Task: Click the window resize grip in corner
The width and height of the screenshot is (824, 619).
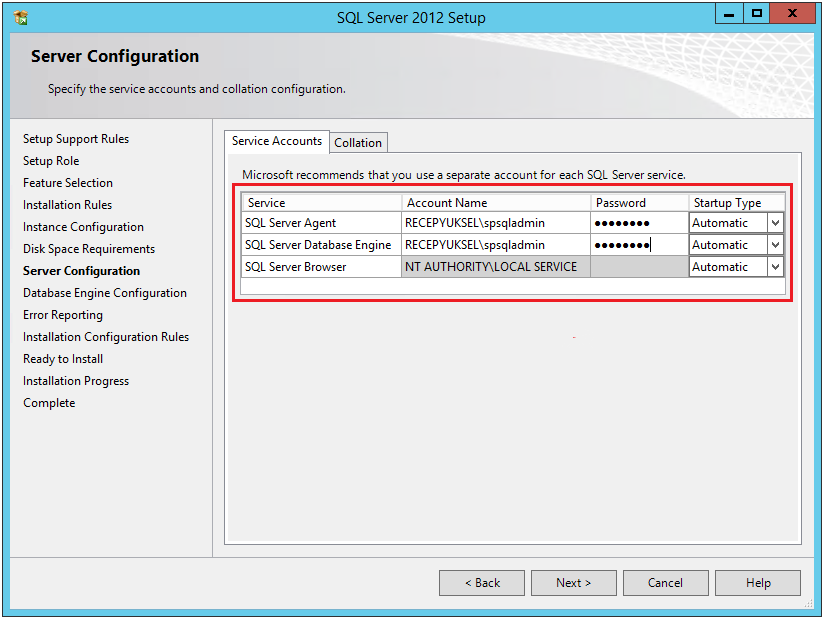Action: coord(809,605)
